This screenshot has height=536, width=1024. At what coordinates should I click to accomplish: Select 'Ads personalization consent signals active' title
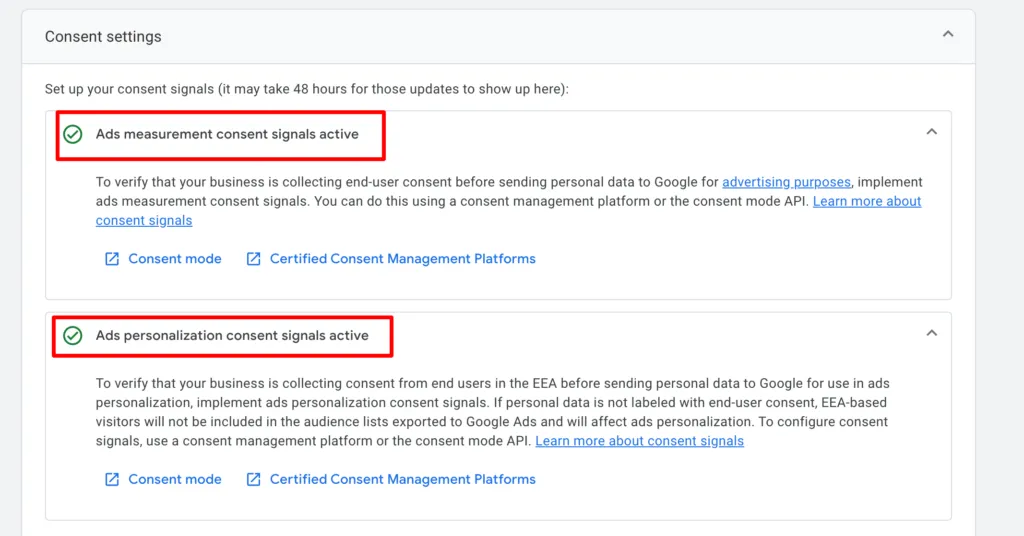[x=232, y=336]
